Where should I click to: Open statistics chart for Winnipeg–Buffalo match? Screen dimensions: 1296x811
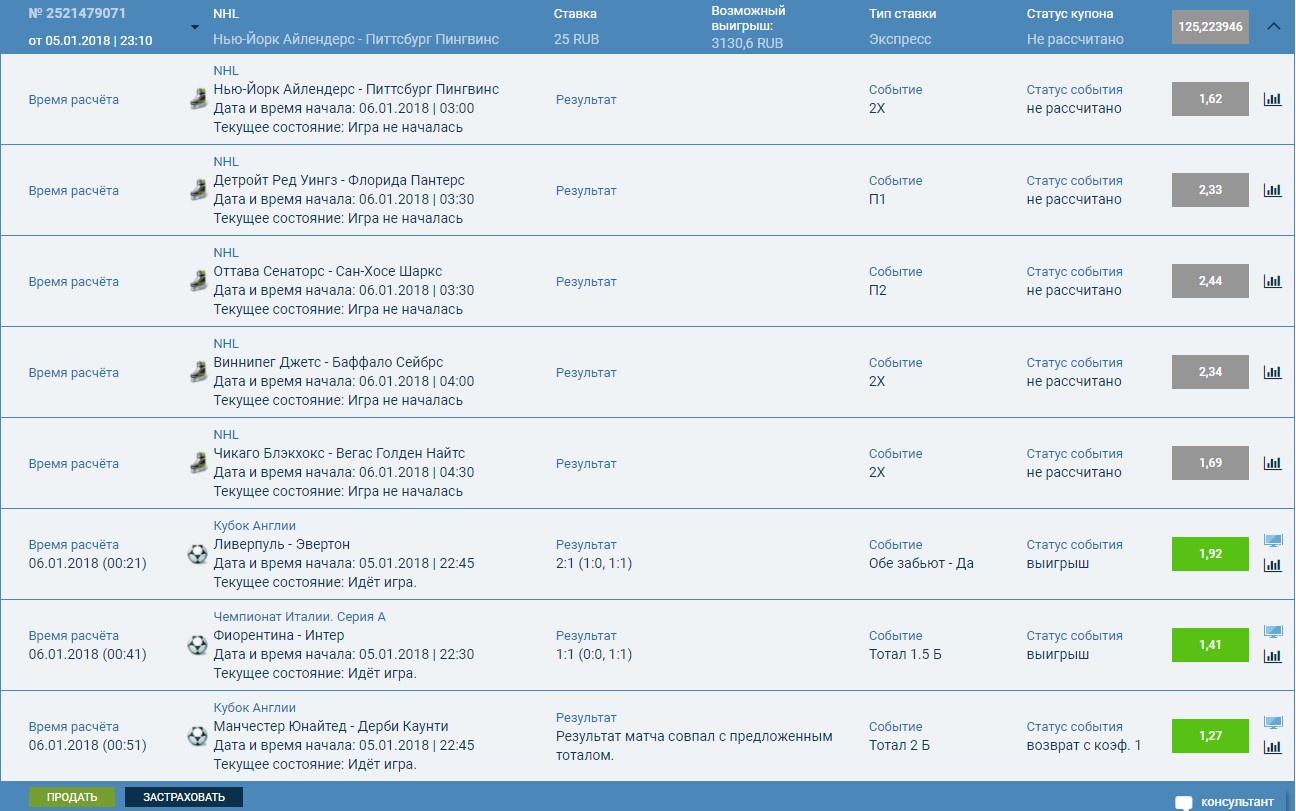(x=1272, y=372)
